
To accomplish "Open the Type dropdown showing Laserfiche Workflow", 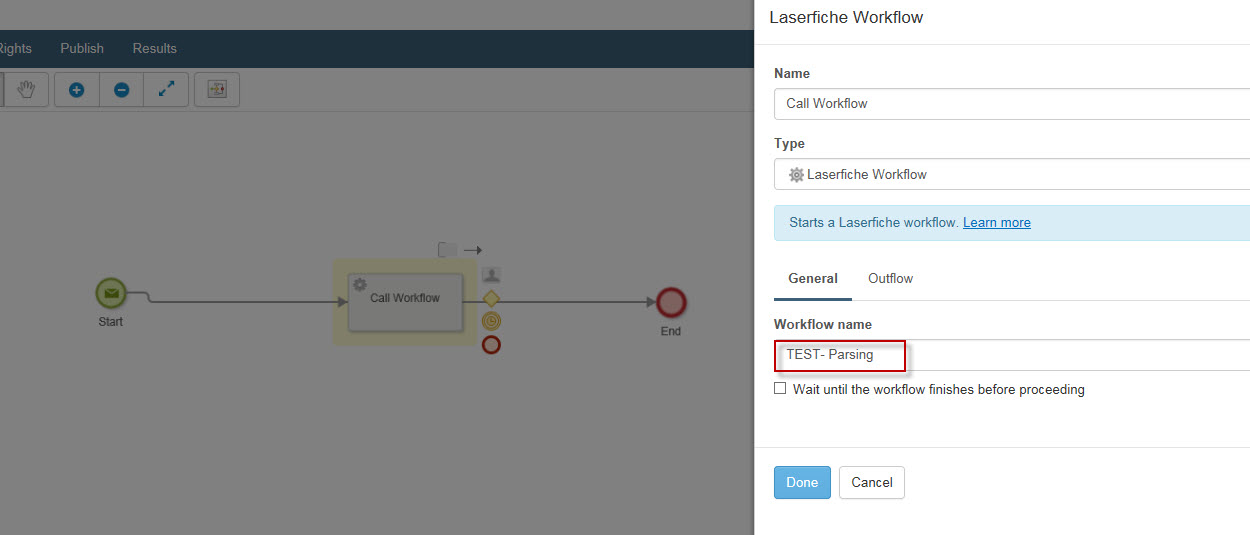I will (1011, 174).
